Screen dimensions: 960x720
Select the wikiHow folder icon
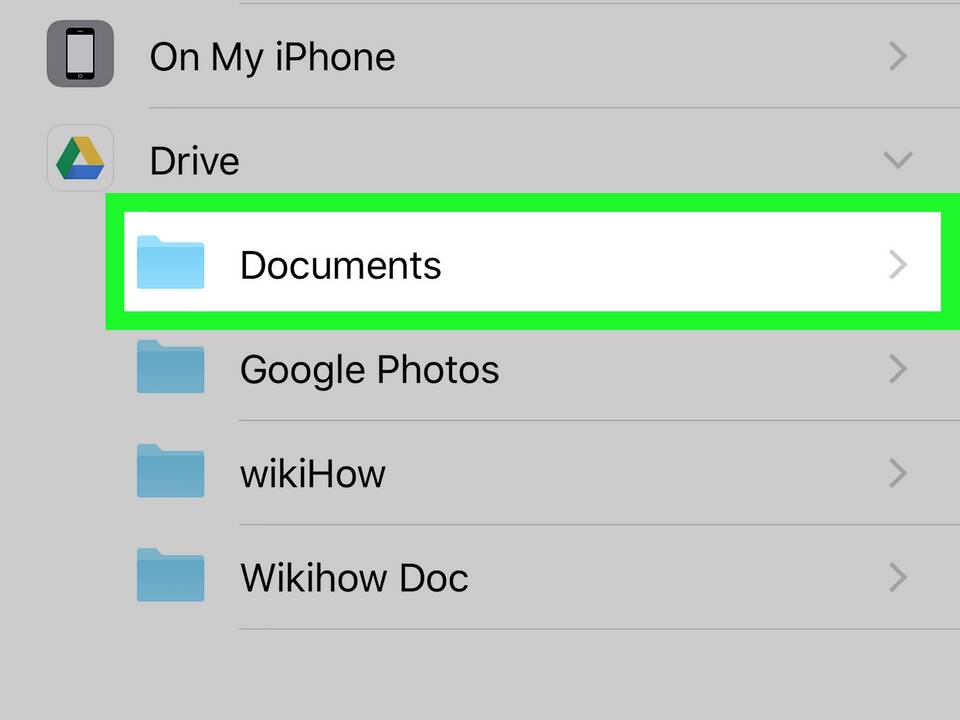pyautogui.click(x=170, y=470)
